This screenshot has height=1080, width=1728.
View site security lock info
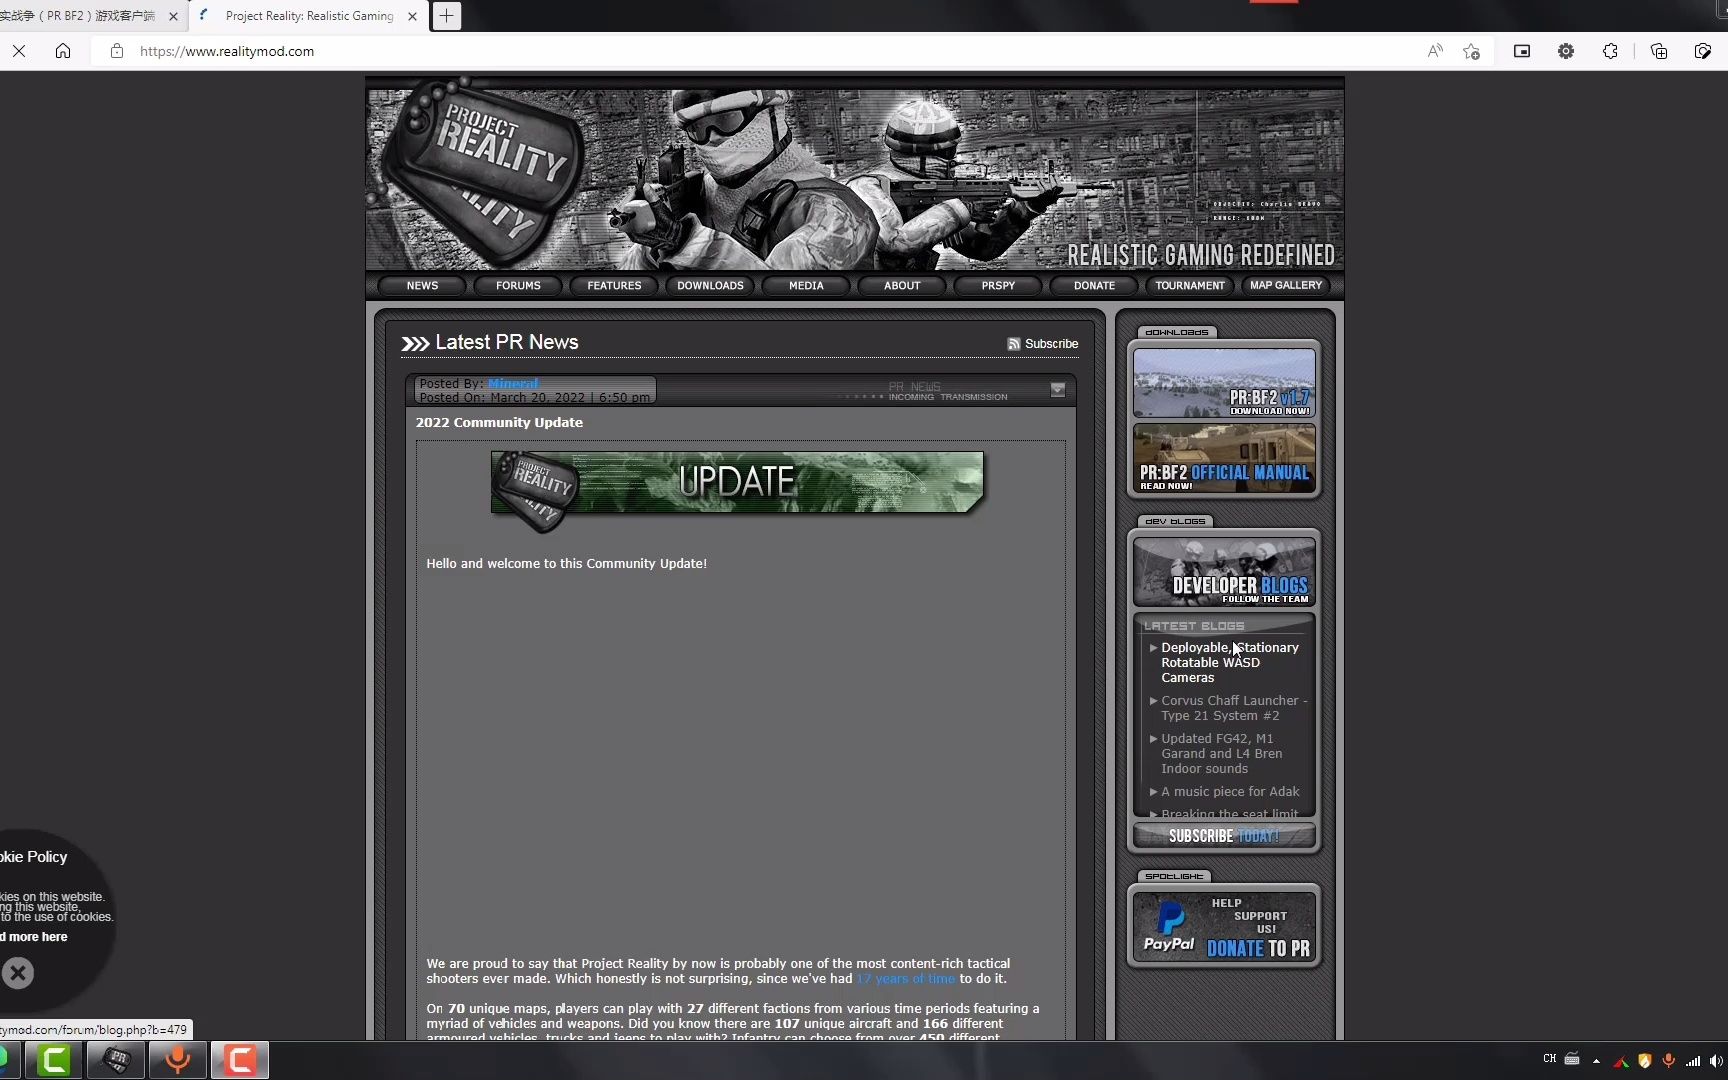117,51
